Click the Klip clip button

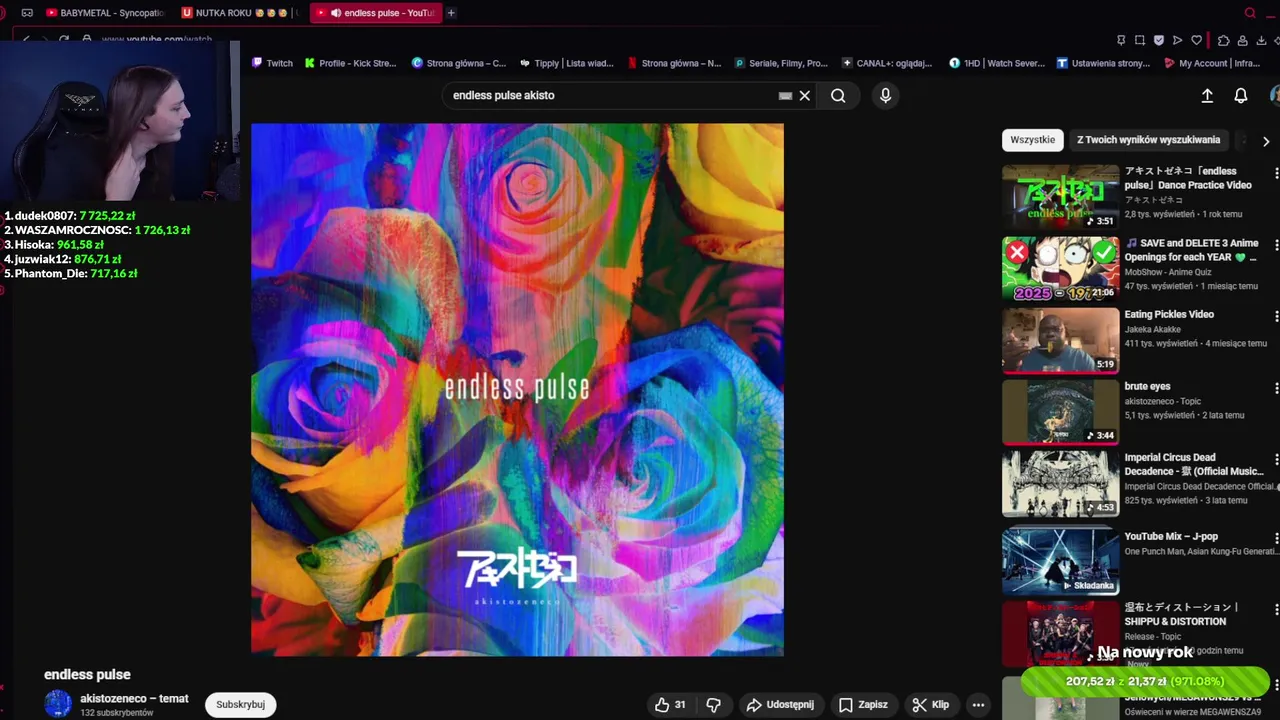pyautogui.click(x=930, y=705)
